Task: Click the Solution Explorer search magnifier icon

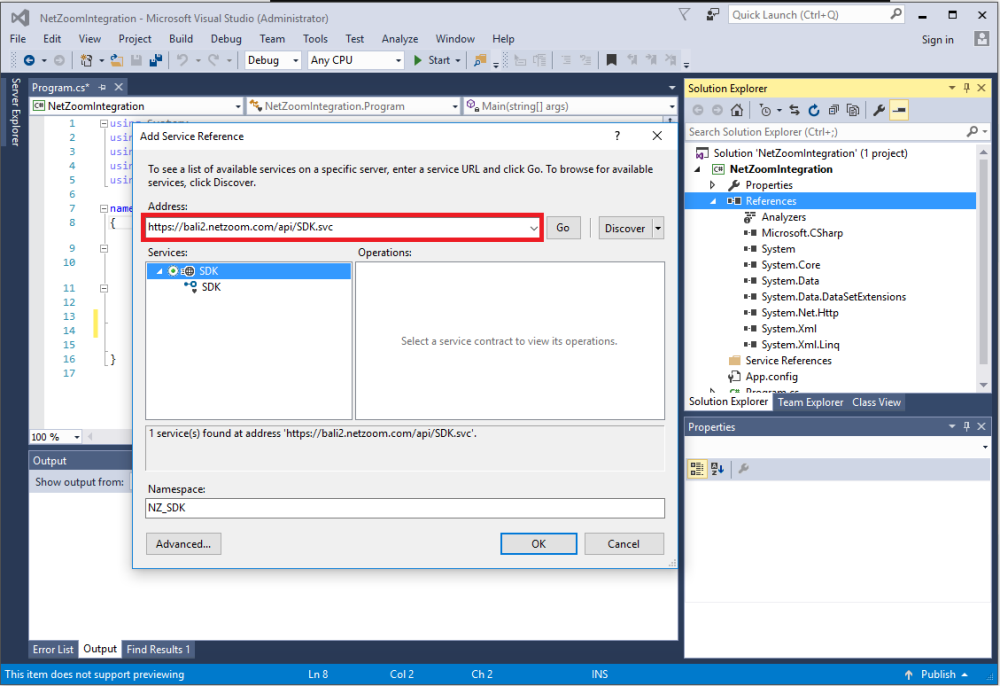Action: 972,131
